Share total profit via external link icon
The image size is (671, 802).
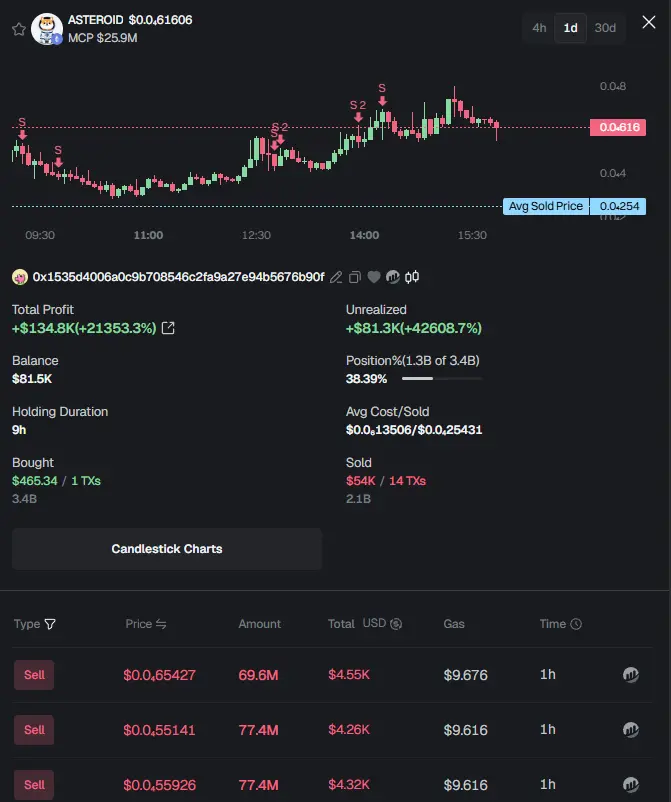pyautogui.click(x=168, y=328)
